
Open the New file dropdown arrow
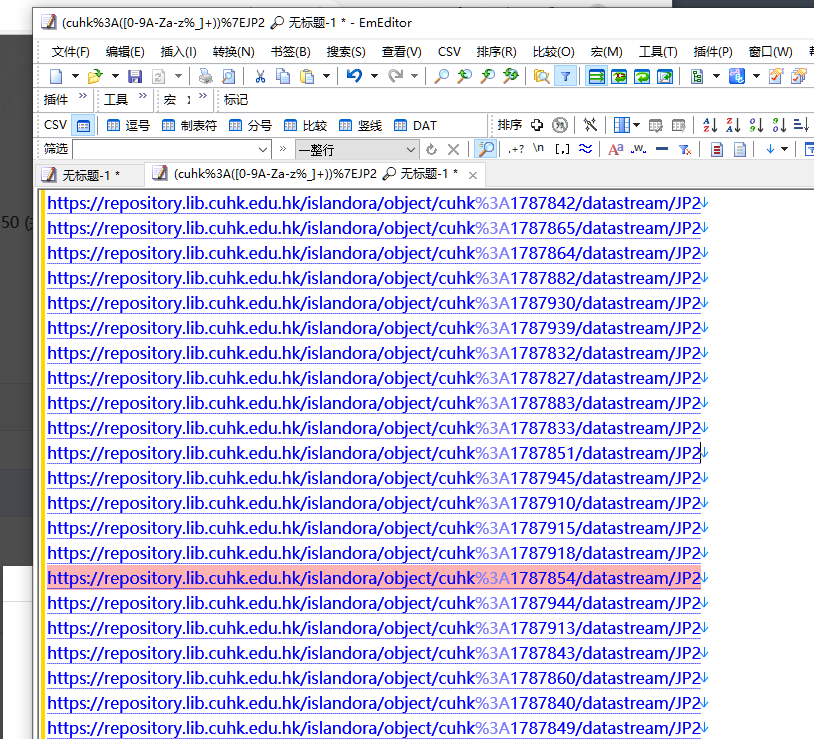pyautogui.click(x=75, y=77)
